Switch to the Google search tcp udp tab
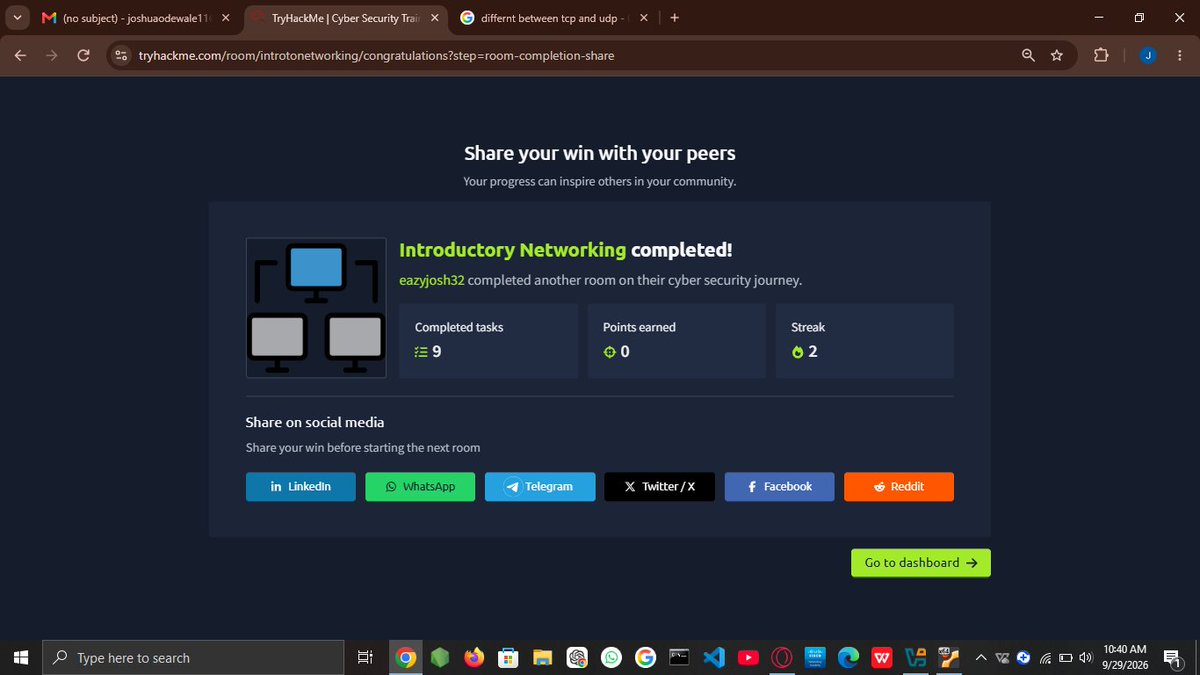The height and width of the screenshot is (675, 1200). tap(553, 17)
